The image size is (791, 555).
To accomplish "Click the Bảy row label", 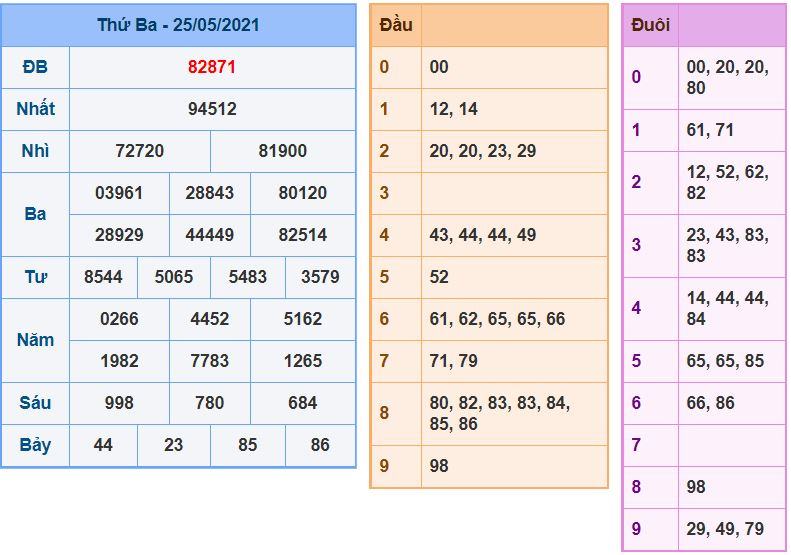I will (35, 445).
